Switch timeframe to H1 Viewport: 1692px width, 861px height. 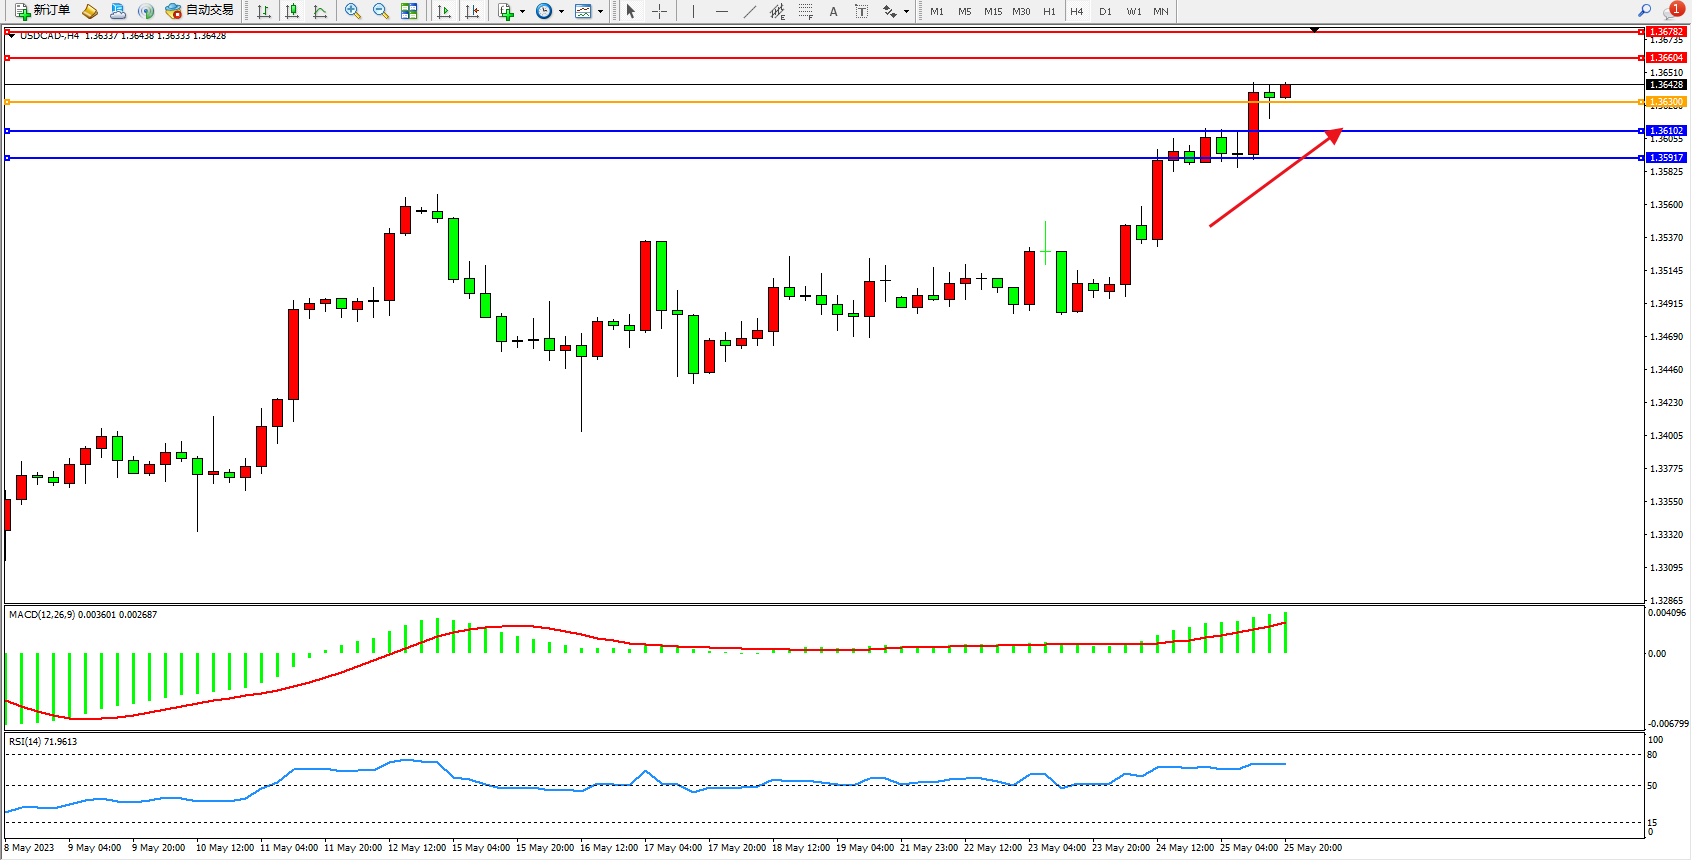point(1049,11)
